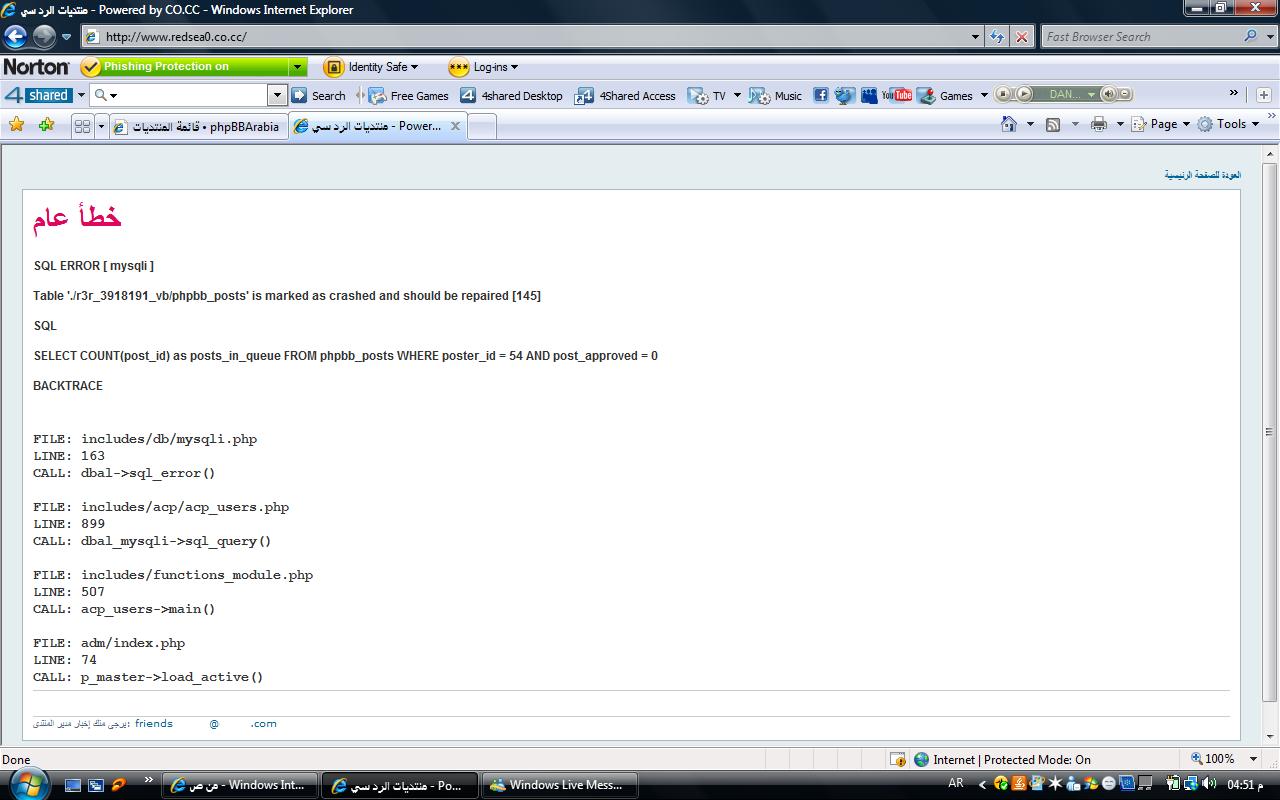Screen dimensions: 1280x800
Task: Mute the toolbar radio player
Action: click(1108, 94)
